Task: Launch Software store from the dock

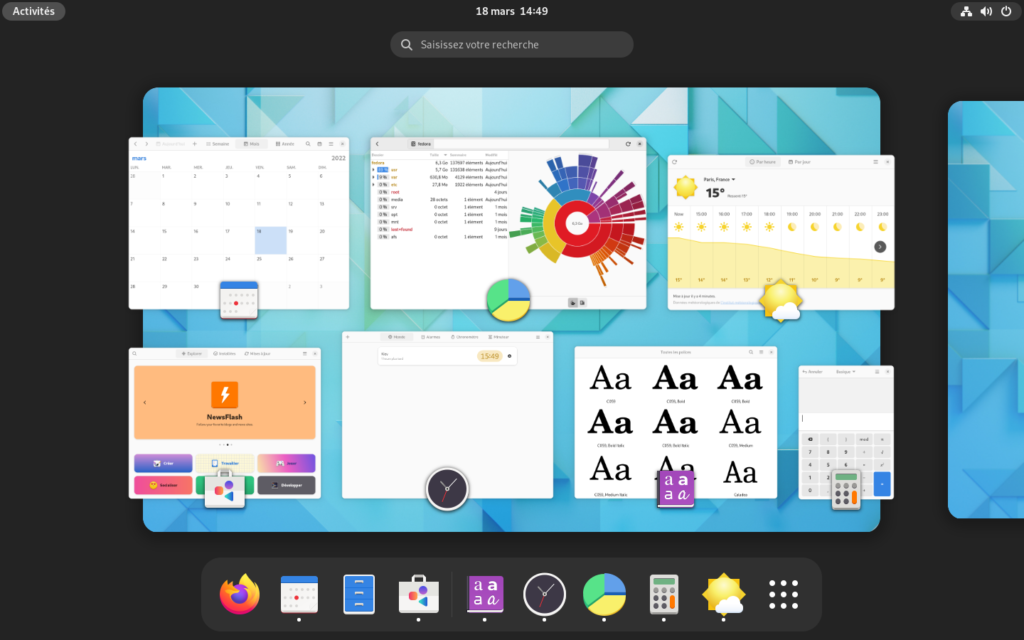Action: click(x=419, y=594)
